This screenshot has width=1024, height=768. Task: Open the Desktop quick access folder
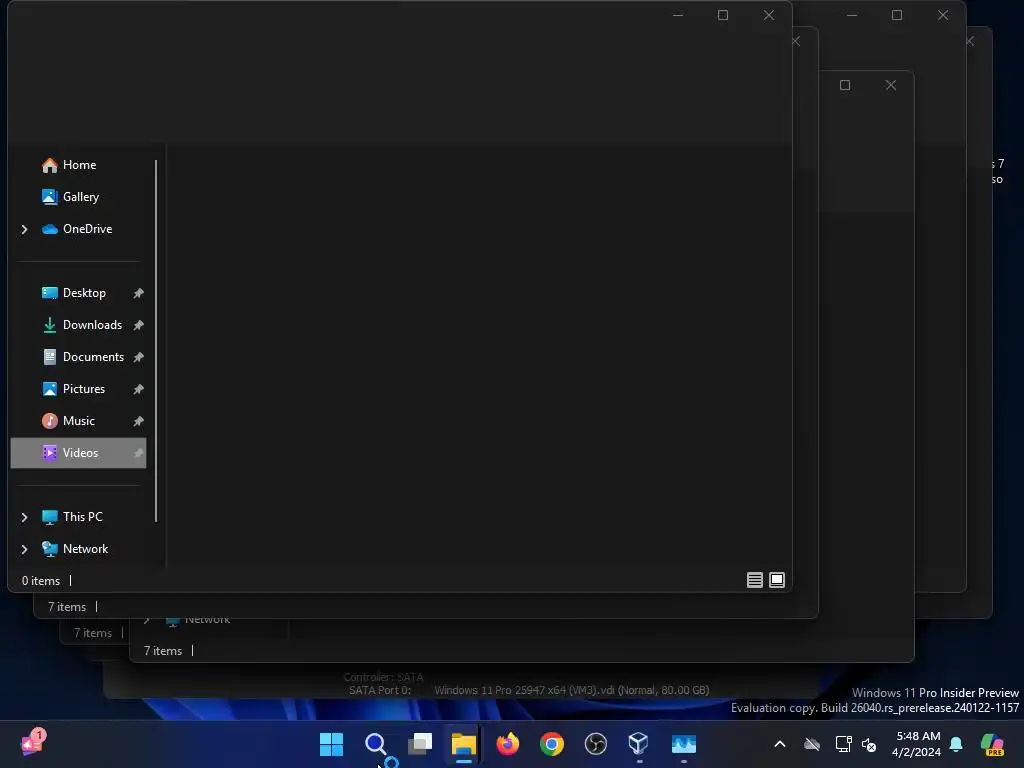pyautogui.click(x=84, y=293)
